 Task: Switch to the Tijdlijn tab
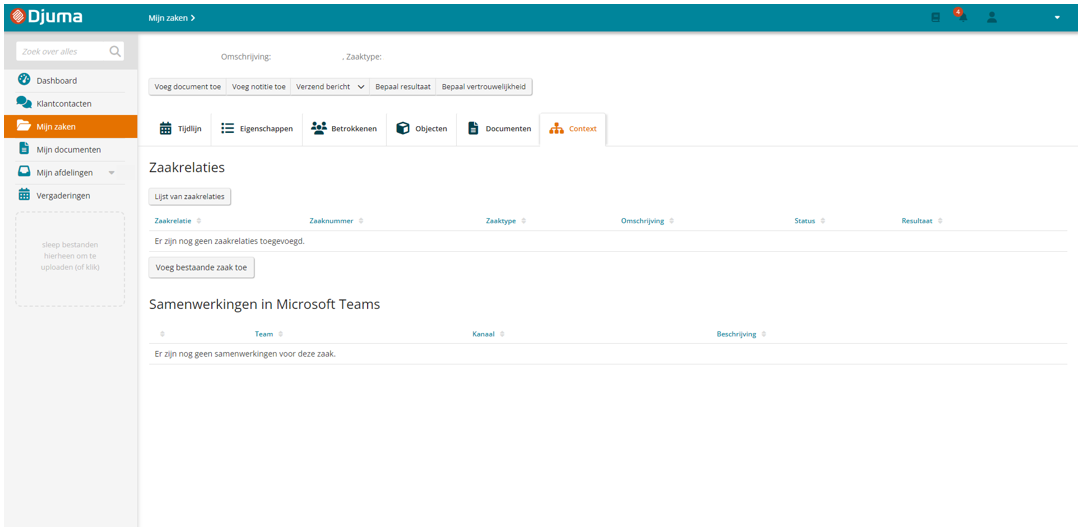coord(180,129)
